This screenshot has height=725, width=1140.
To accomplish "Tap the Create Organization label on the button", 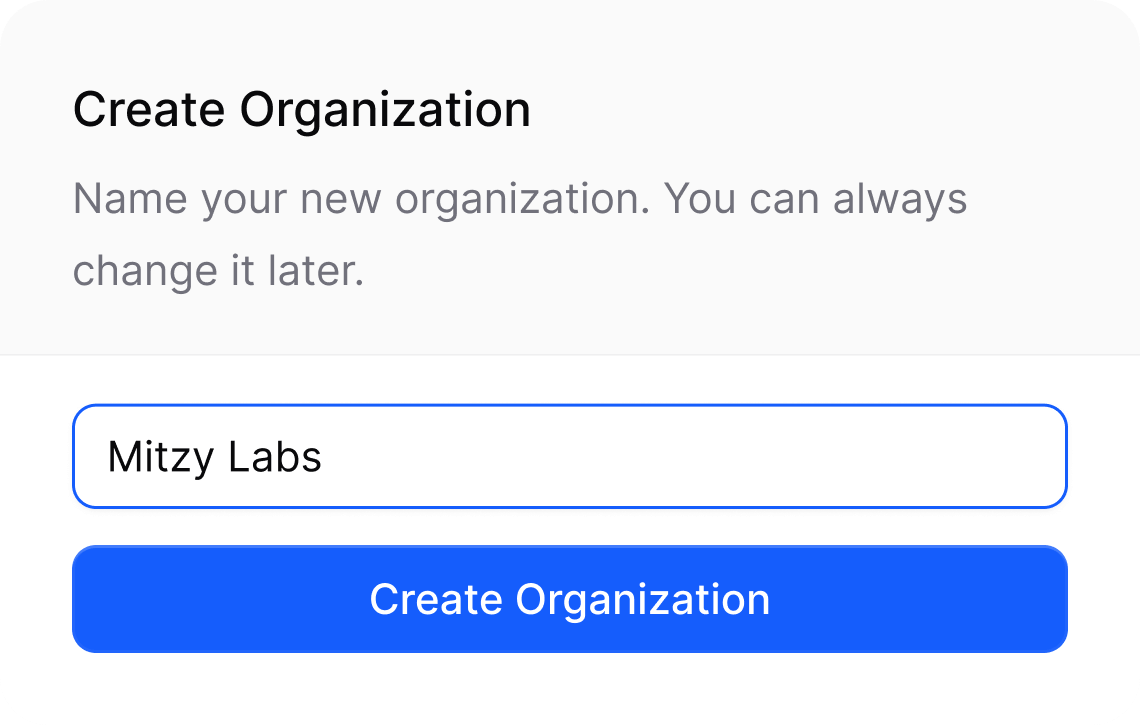I will click(569, 599).
